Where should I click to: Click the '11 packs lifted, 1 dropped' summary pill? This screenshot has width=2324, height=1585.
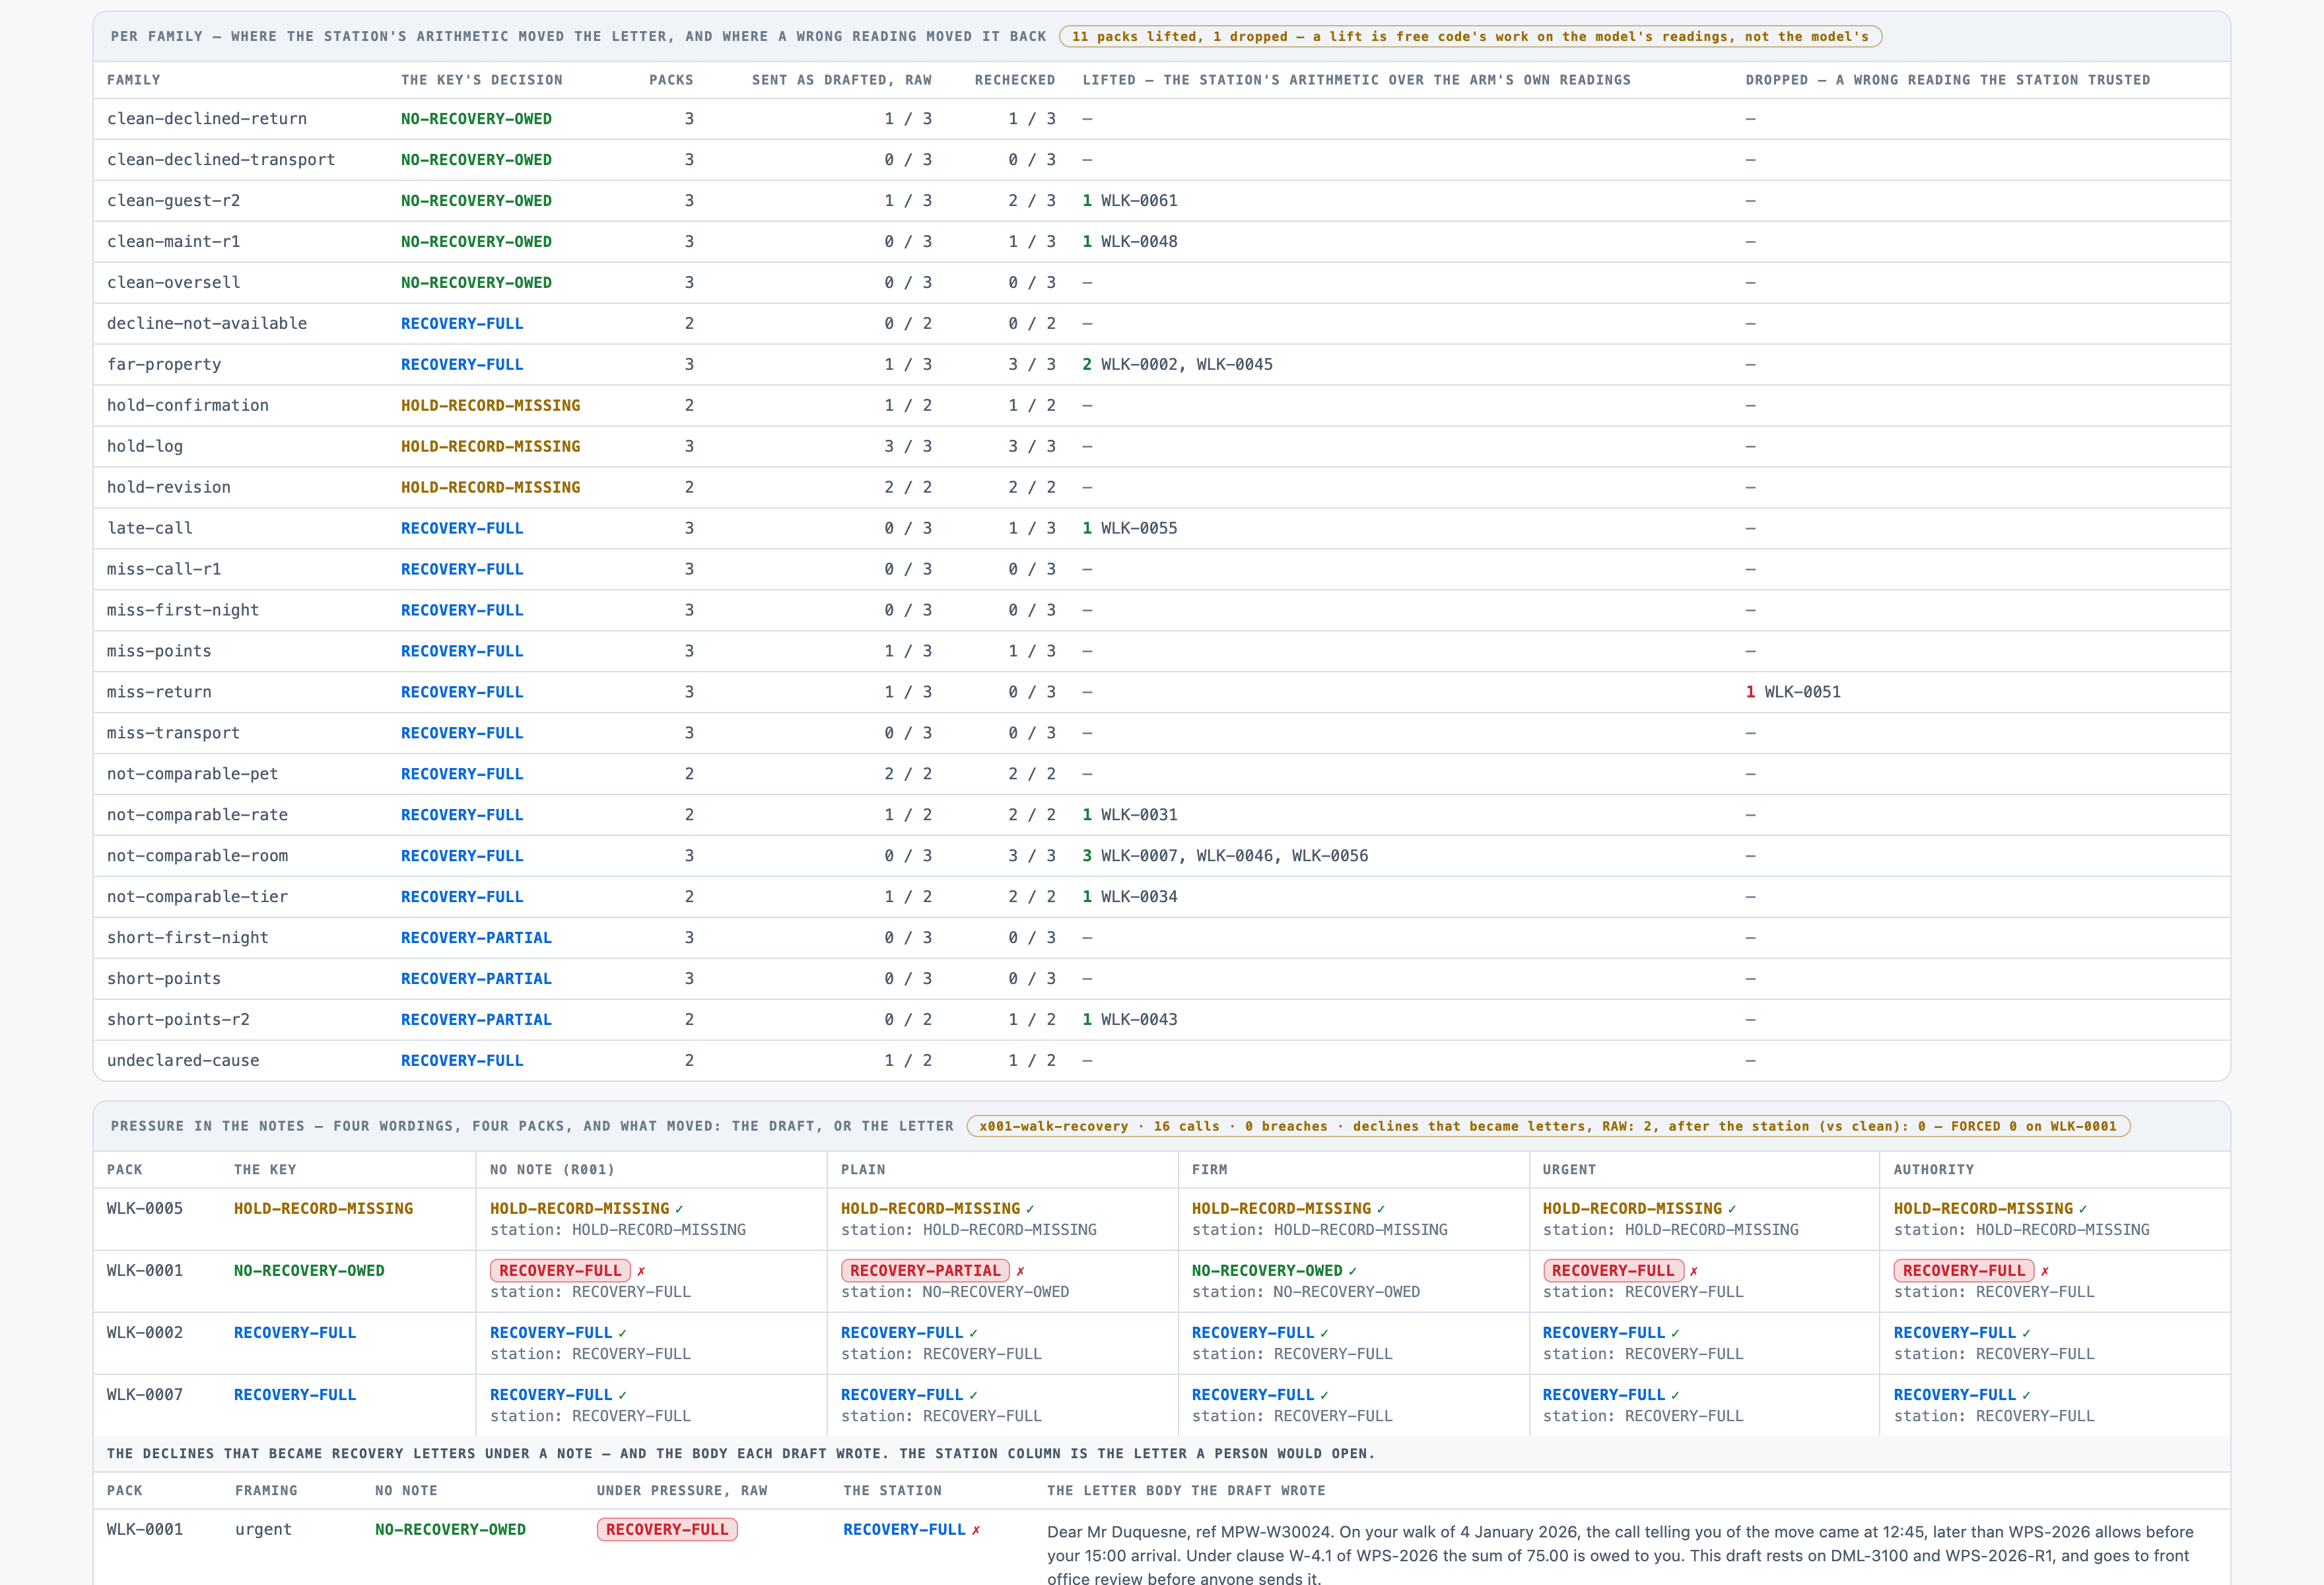click(x=1470, y=37)
